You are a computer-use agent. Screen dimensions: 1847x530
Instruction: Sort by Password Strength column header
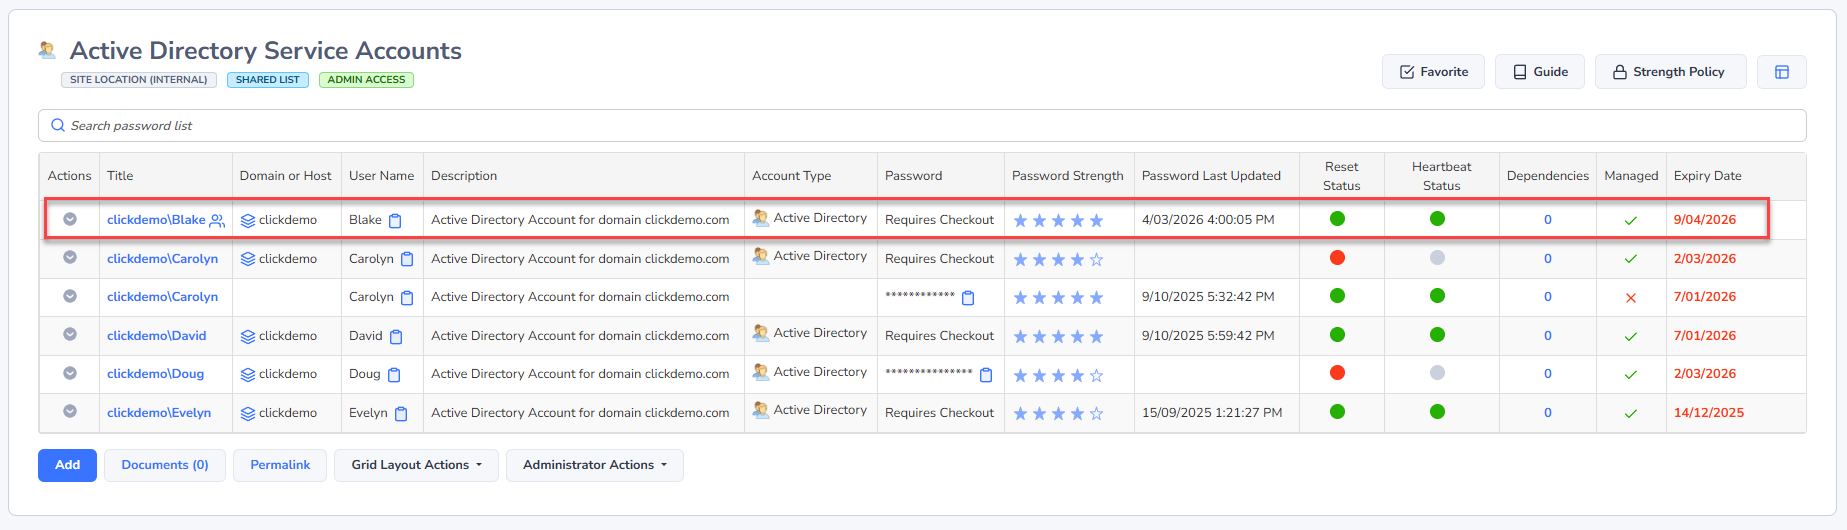[1067, 176]
